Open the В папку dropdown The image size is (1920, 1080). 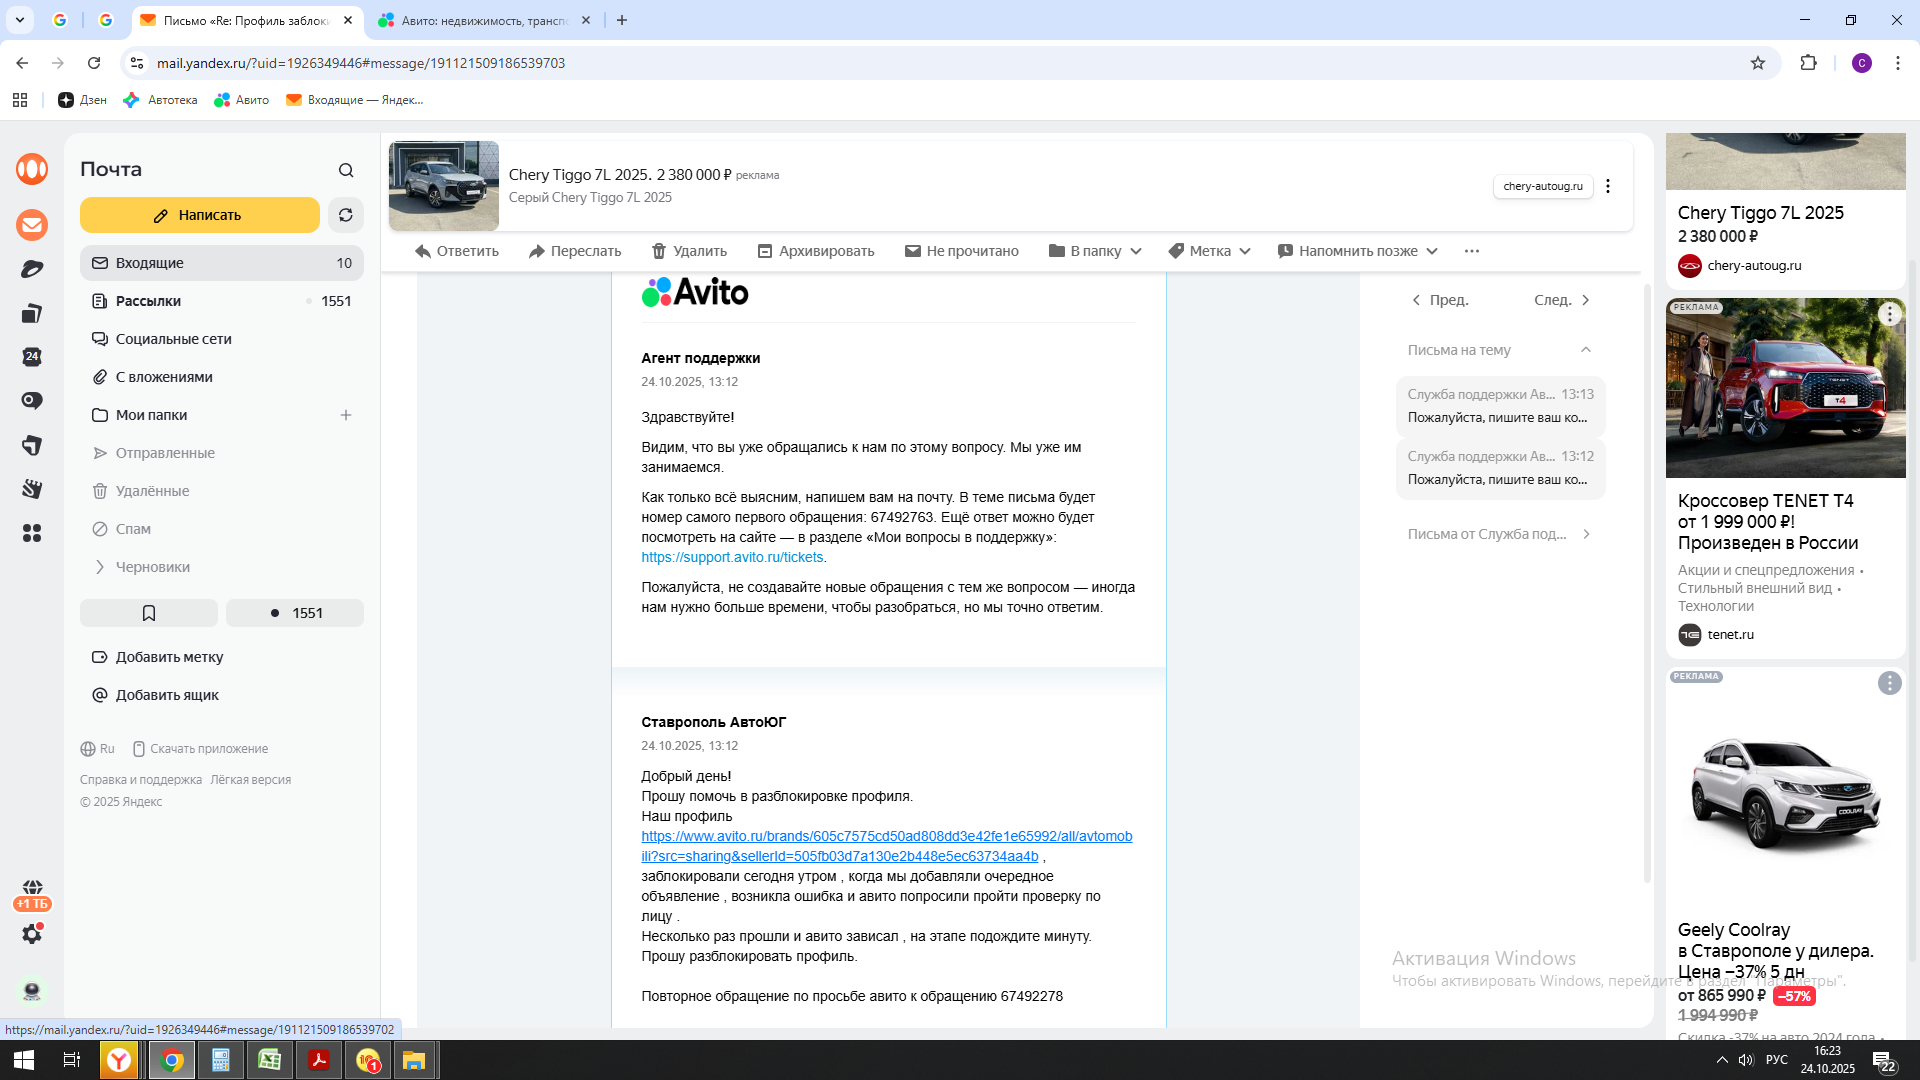point(1095,251)
